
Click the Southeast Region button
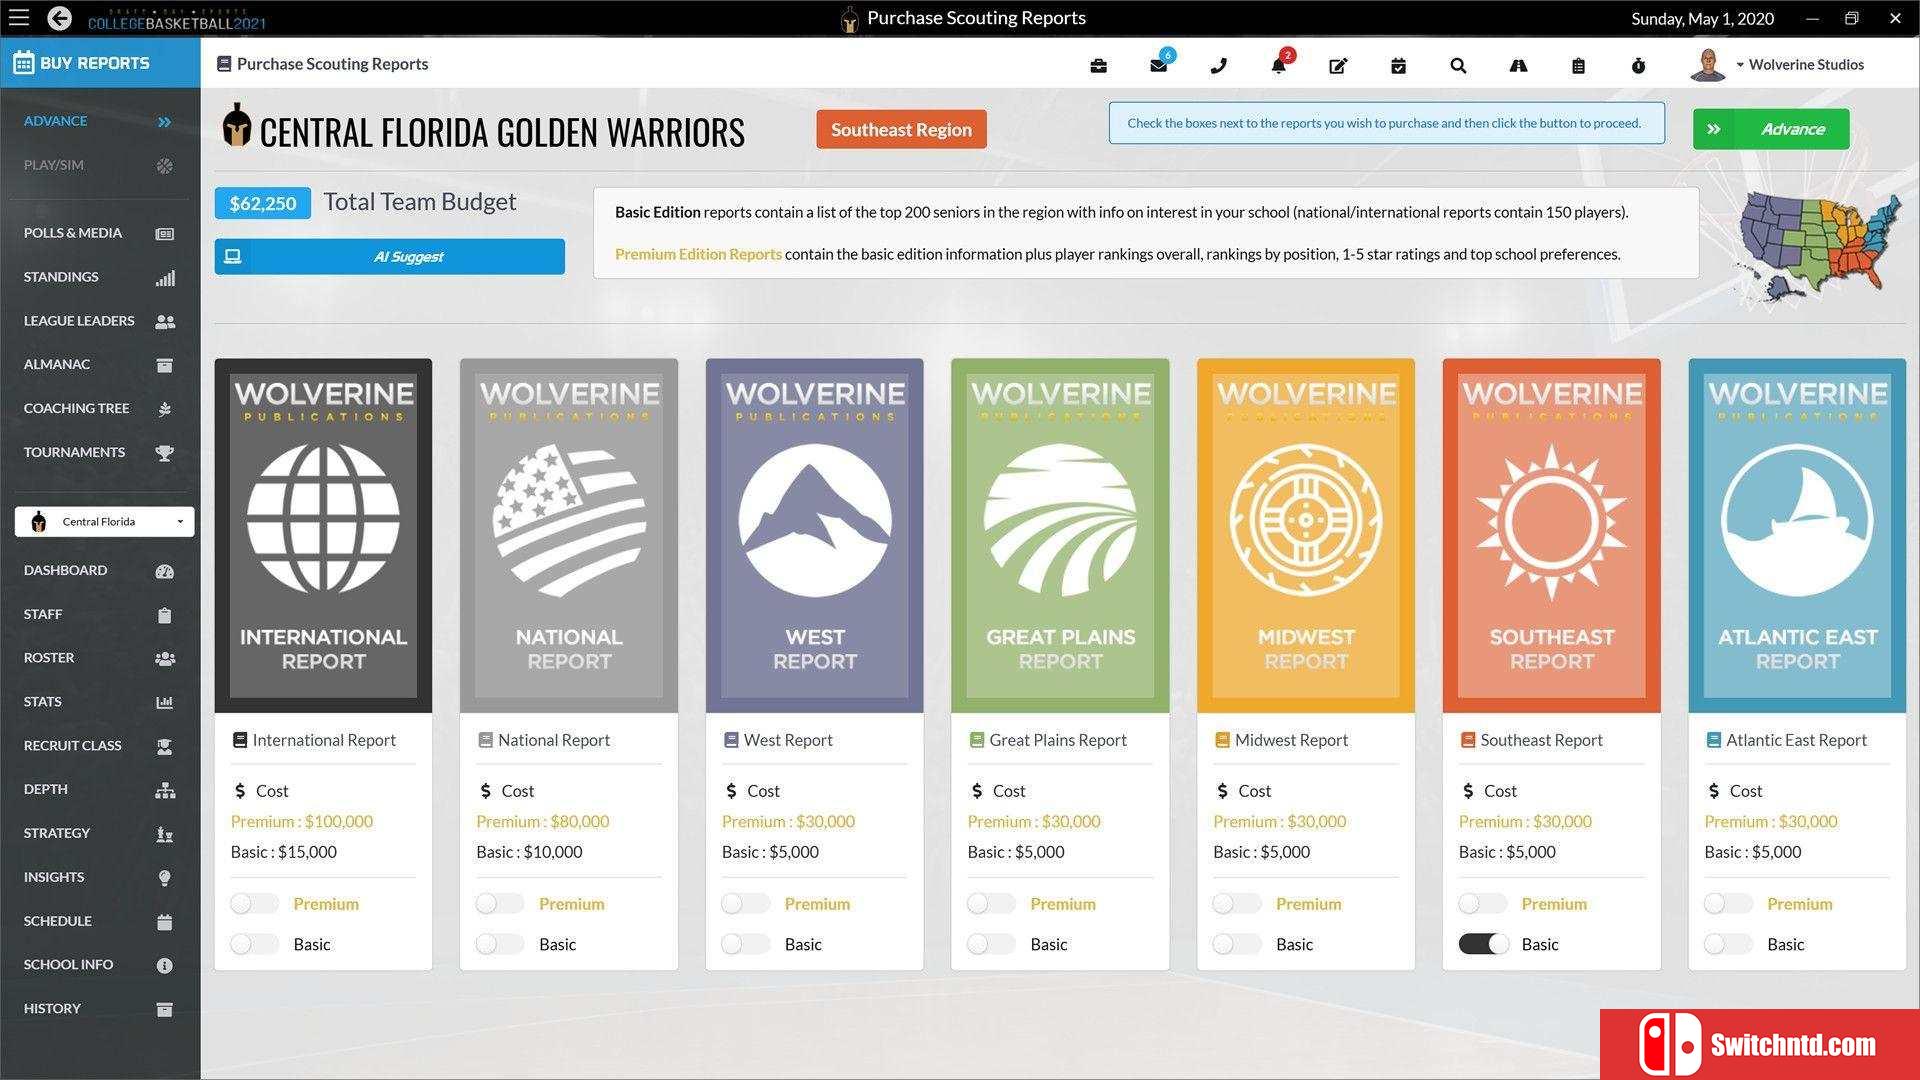pyautogui.click(x=901, y=129)
